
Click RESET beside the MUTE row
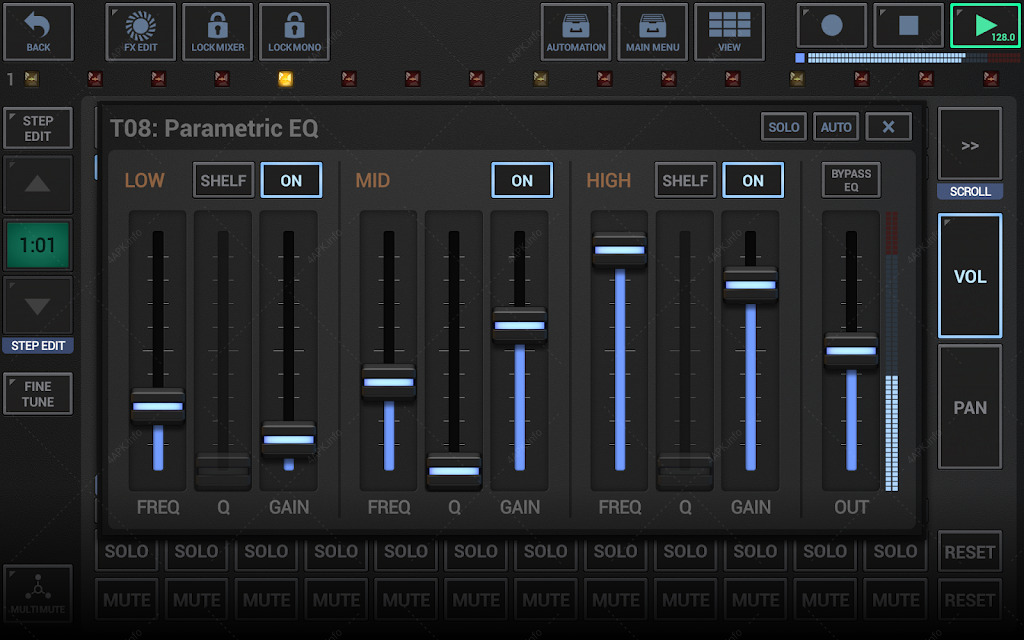point(970,600)
